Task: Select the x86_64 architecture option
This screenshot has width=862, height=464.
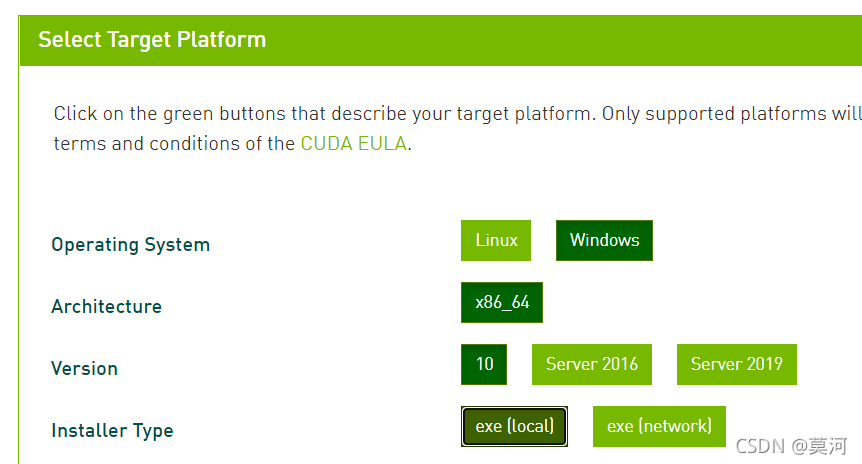Action: (x=502, y=302)
